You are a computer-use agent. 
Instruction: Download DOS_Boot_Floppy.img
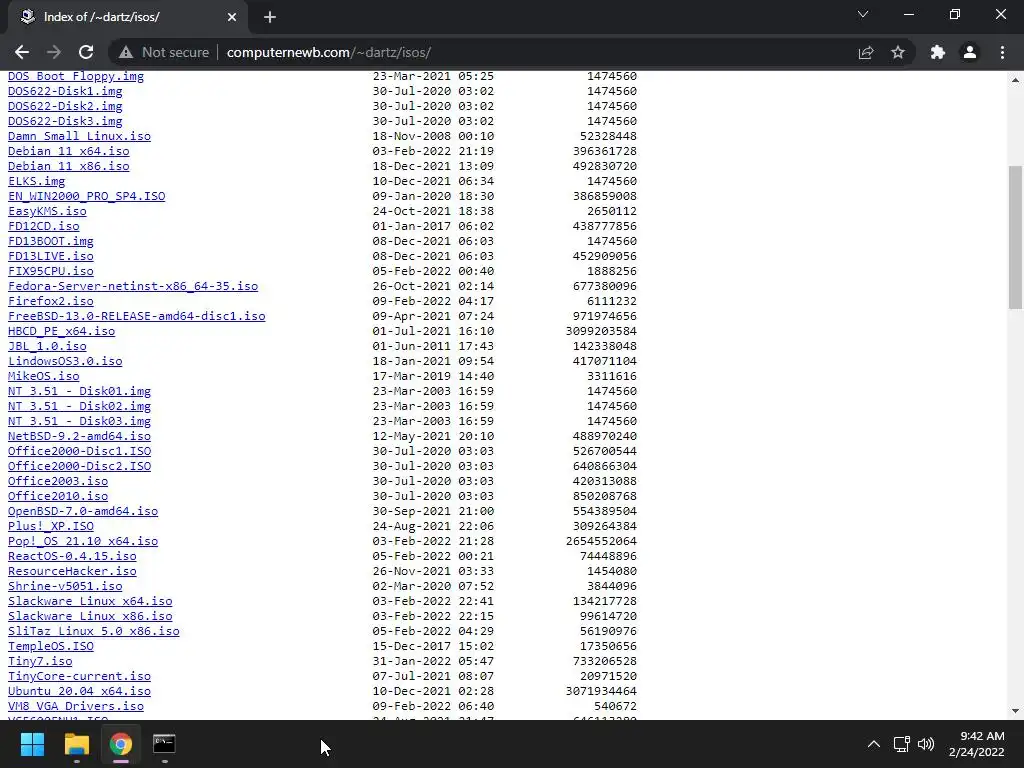click(76, 76)
